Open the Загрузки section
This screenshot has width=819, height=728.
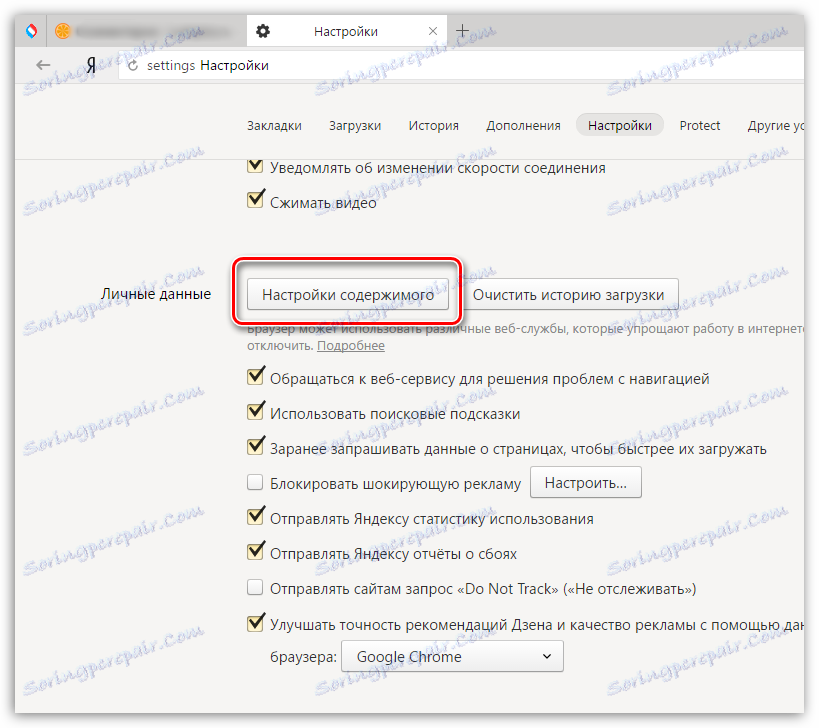tap(355, 125)
